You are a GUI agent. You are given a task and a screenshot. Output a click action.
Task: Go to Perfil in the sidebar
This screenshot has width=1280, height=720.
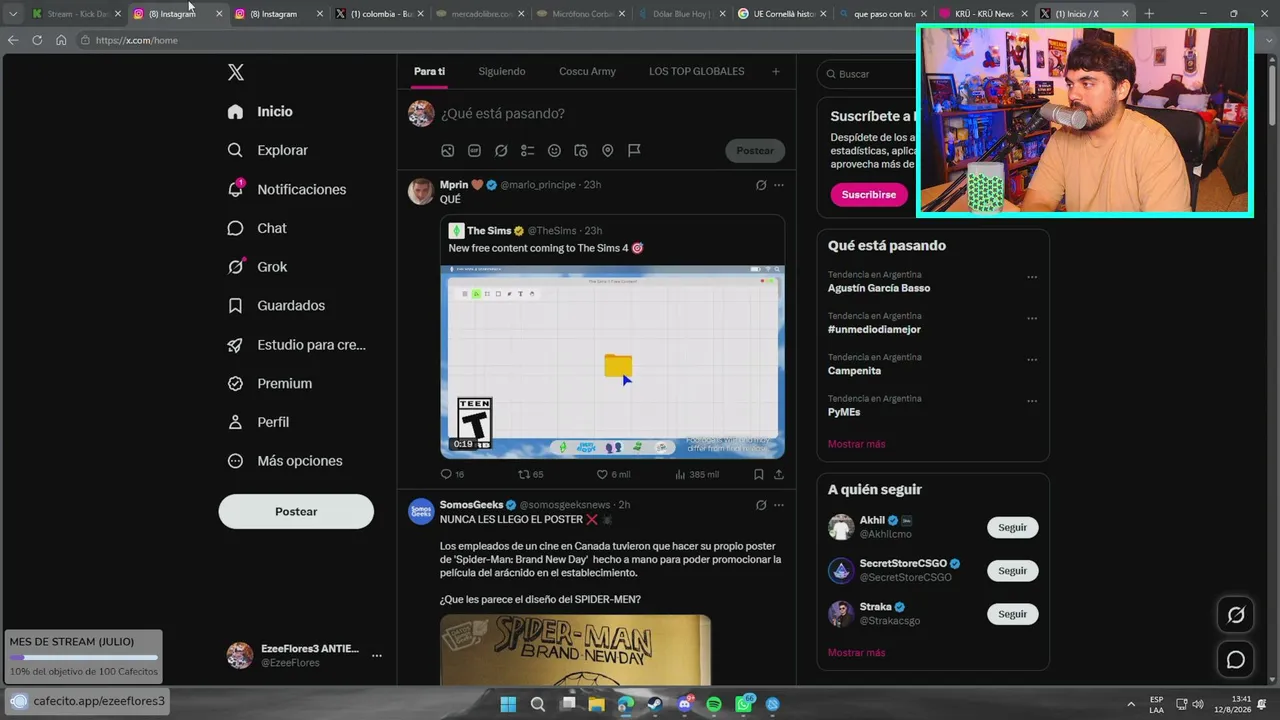pos(258,422)
